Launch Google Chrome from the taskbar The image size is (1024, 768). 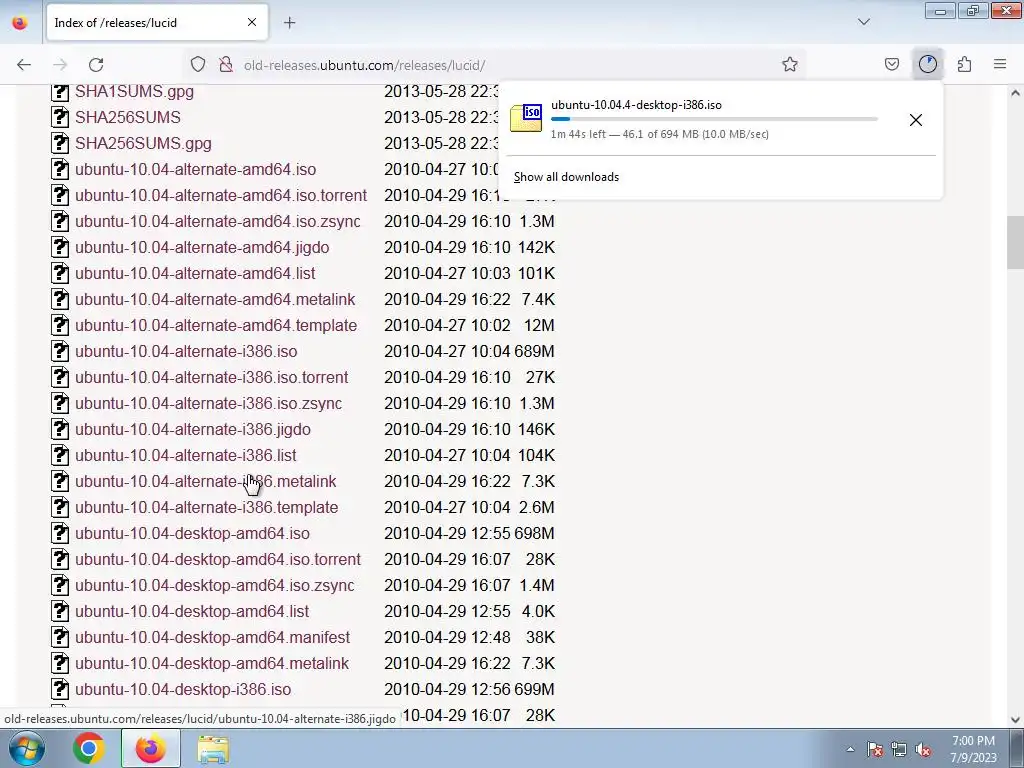point(89,748)
